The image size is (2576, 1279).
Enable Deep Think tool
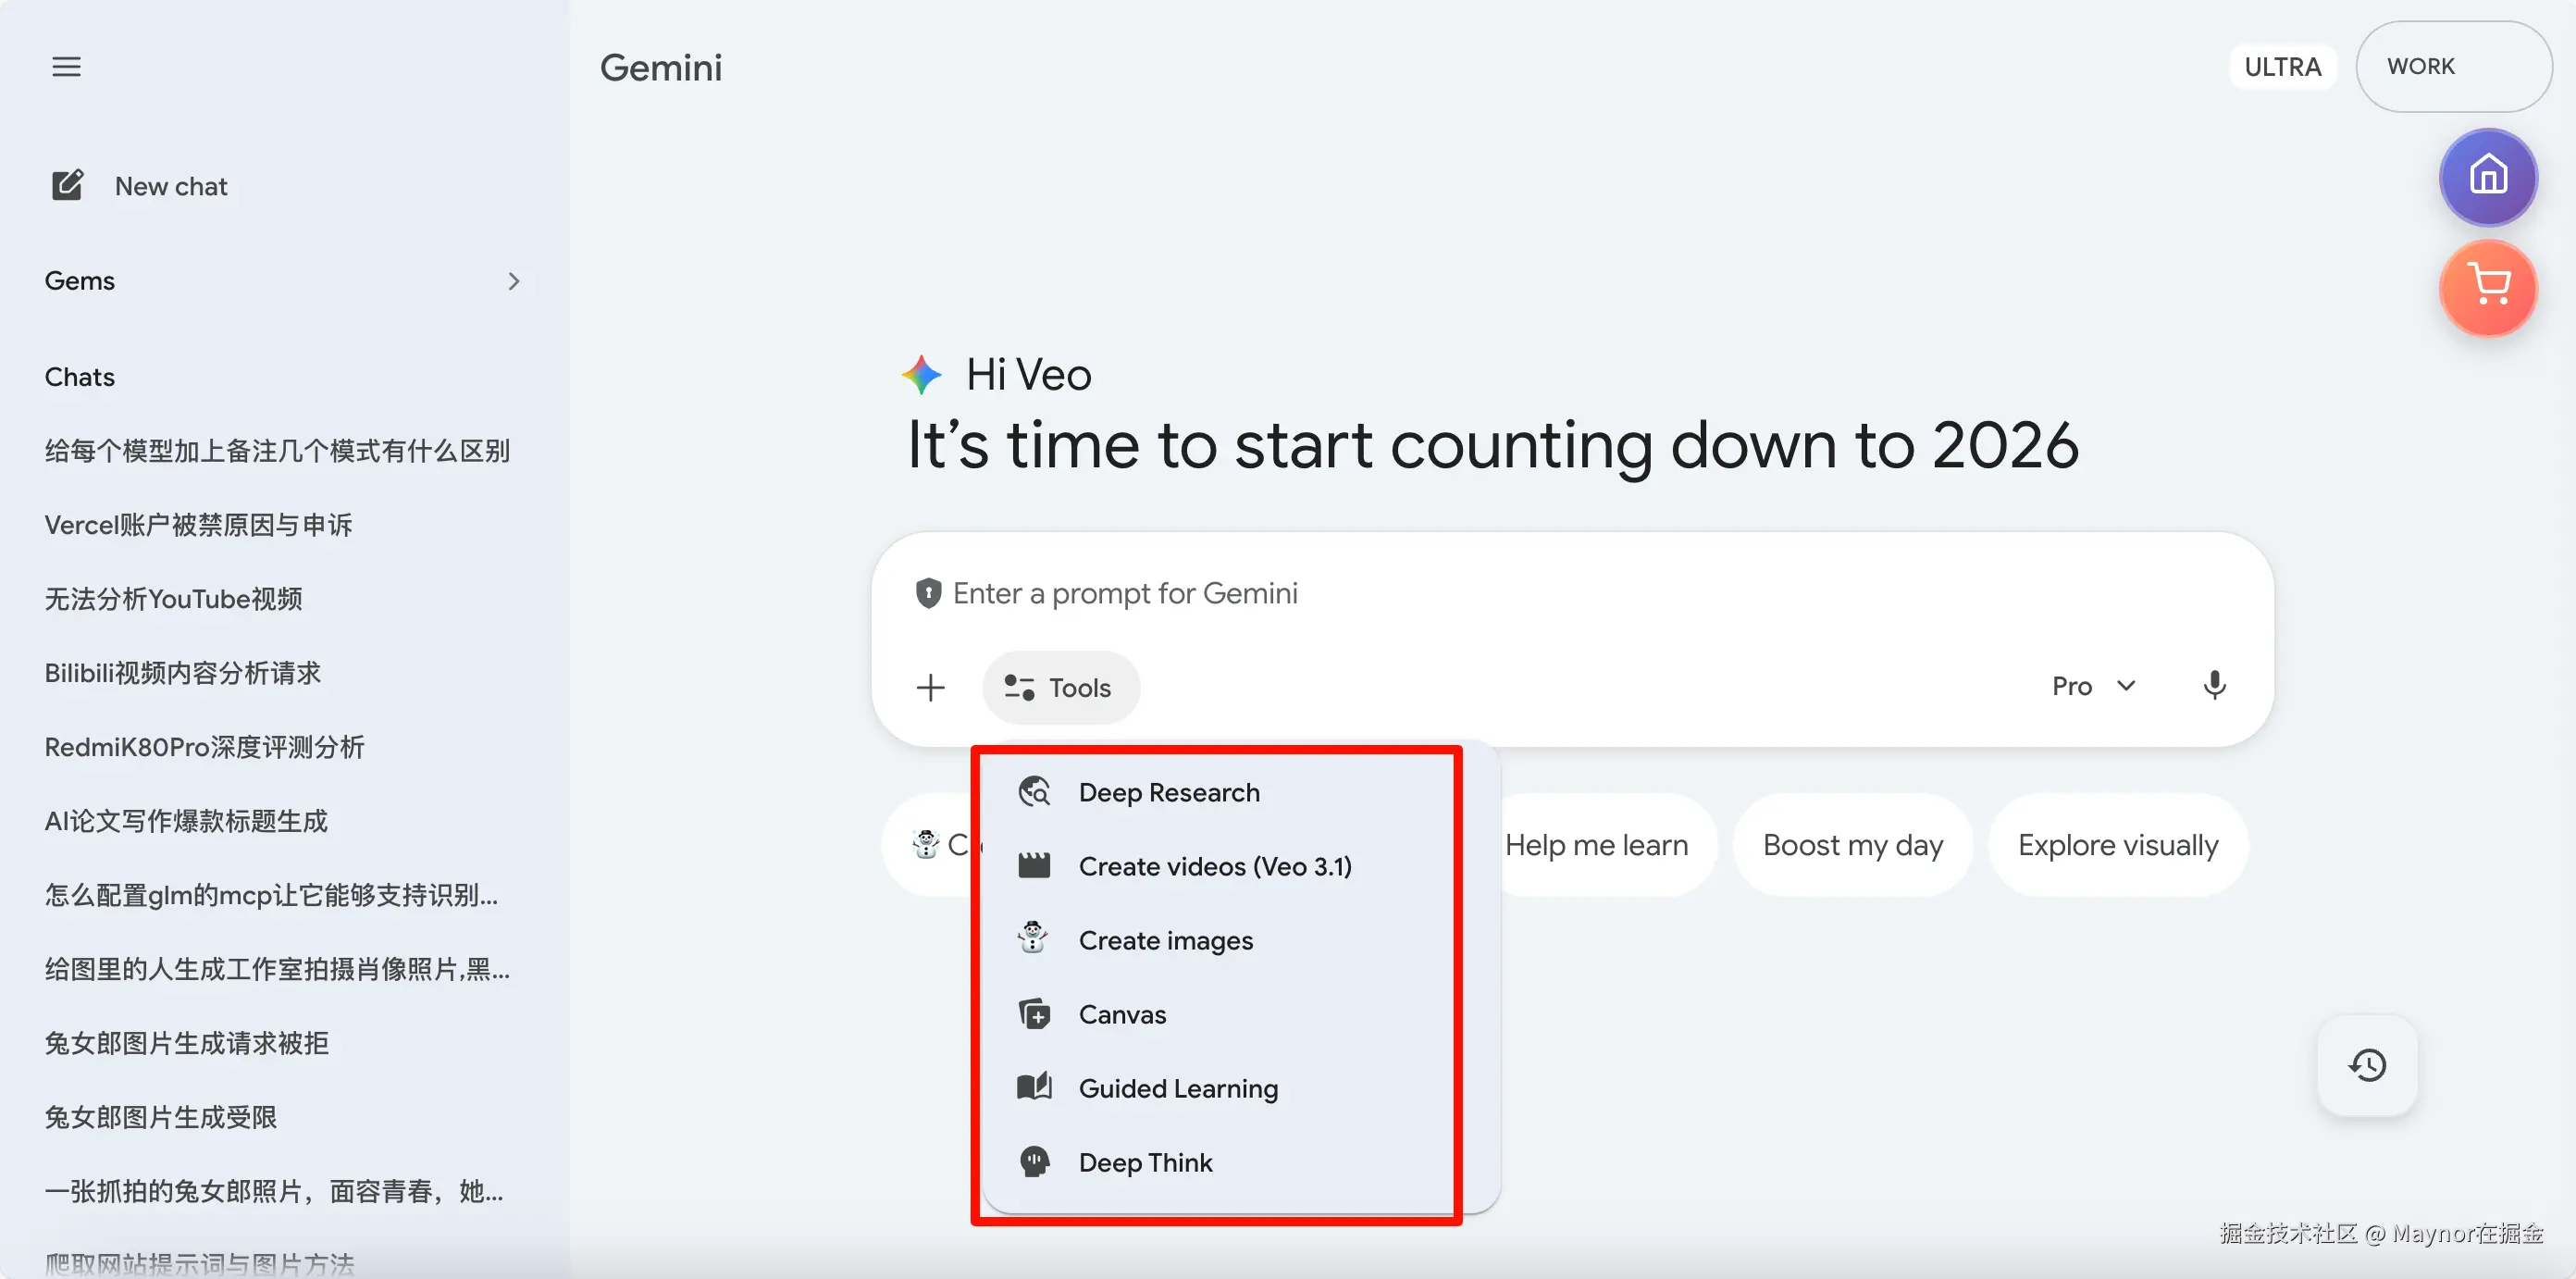(1144, 1162)
